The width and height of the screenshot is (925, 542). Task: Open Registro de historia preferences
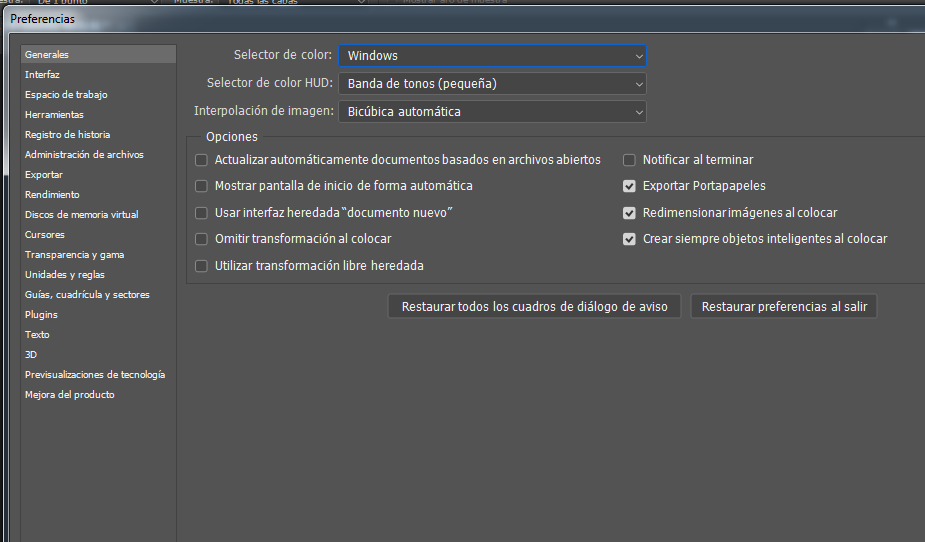coord(99,134)
